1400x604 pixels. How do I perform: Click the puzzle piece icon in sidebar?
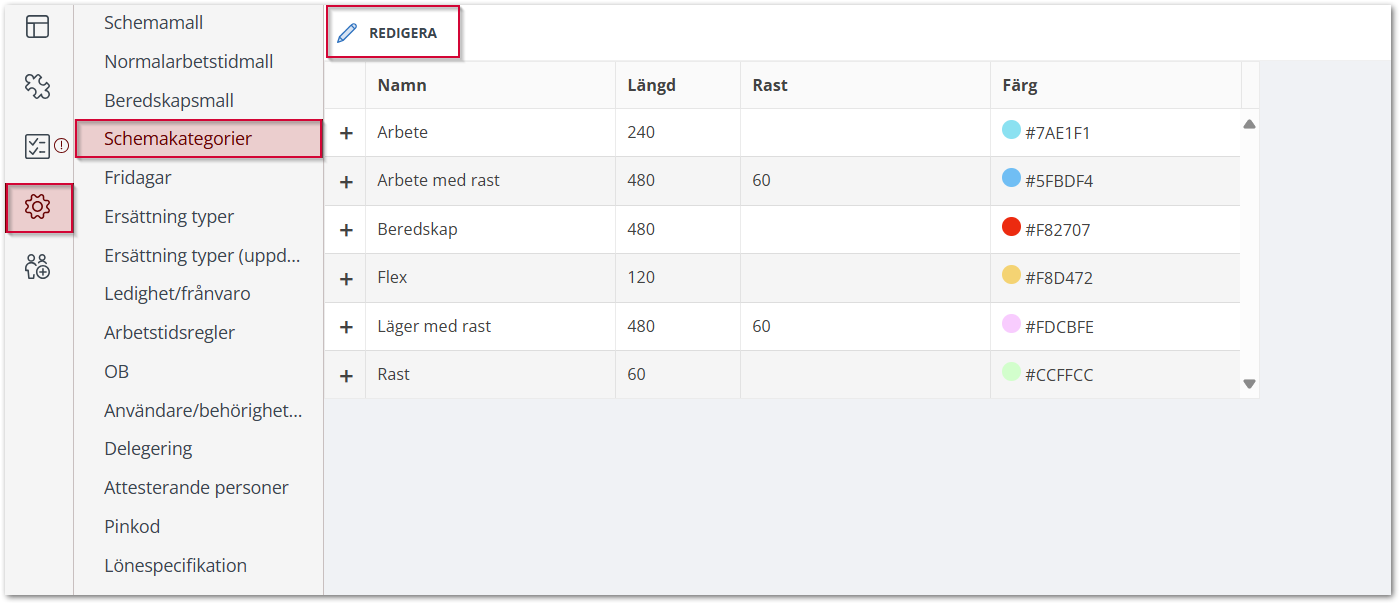click(x=37, y=86)
